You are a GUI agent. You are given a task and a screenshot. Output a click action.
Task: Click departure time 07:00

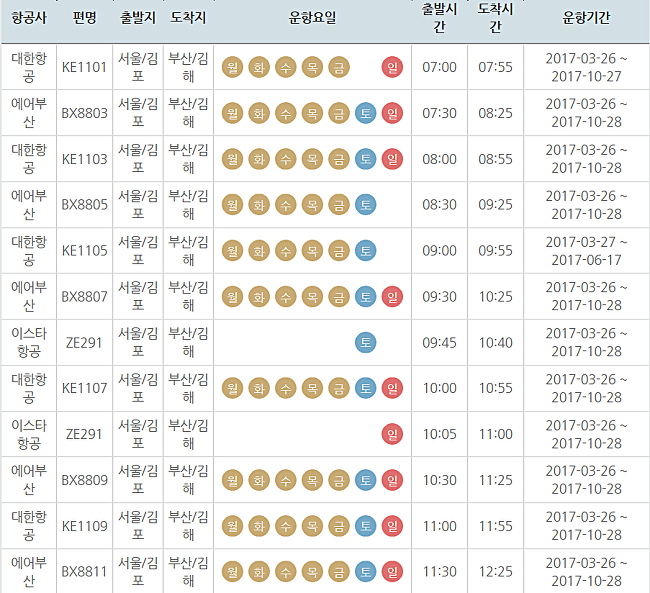[x=439, y=67]
